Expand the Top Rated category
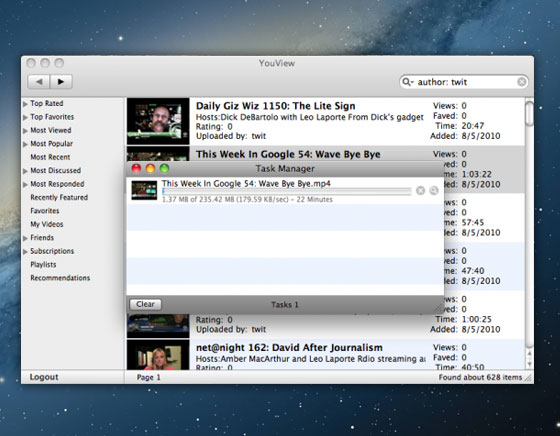 pos(25,104)
